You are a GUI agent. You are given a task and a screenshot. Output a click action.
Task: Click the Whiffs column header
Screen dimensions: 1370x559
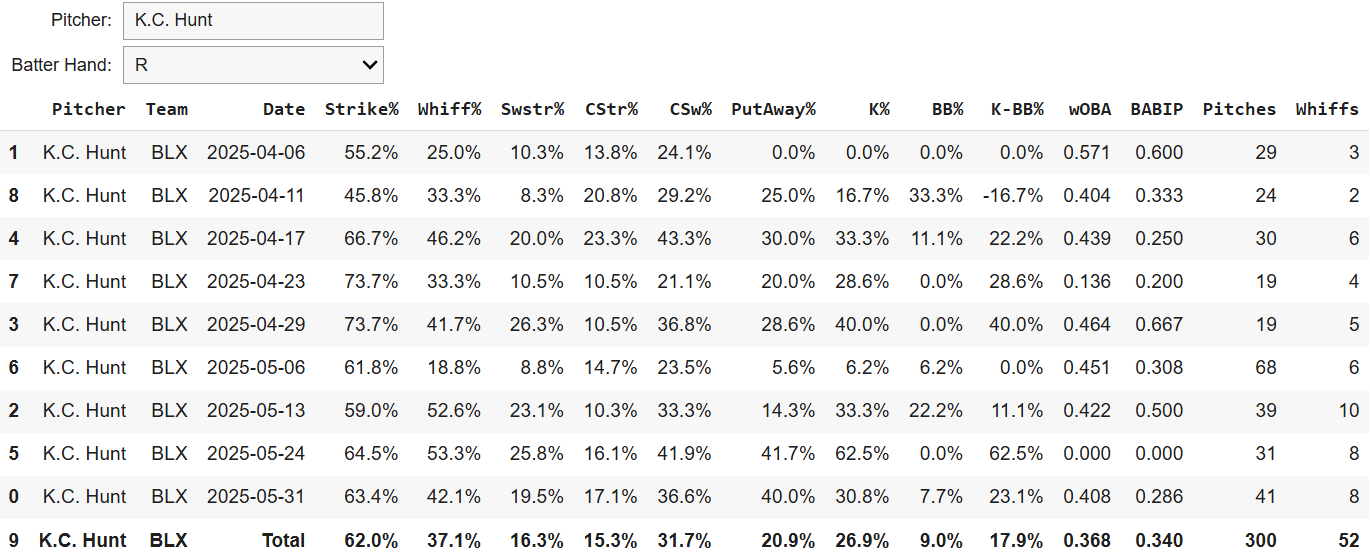click(x=1327, y=109)
